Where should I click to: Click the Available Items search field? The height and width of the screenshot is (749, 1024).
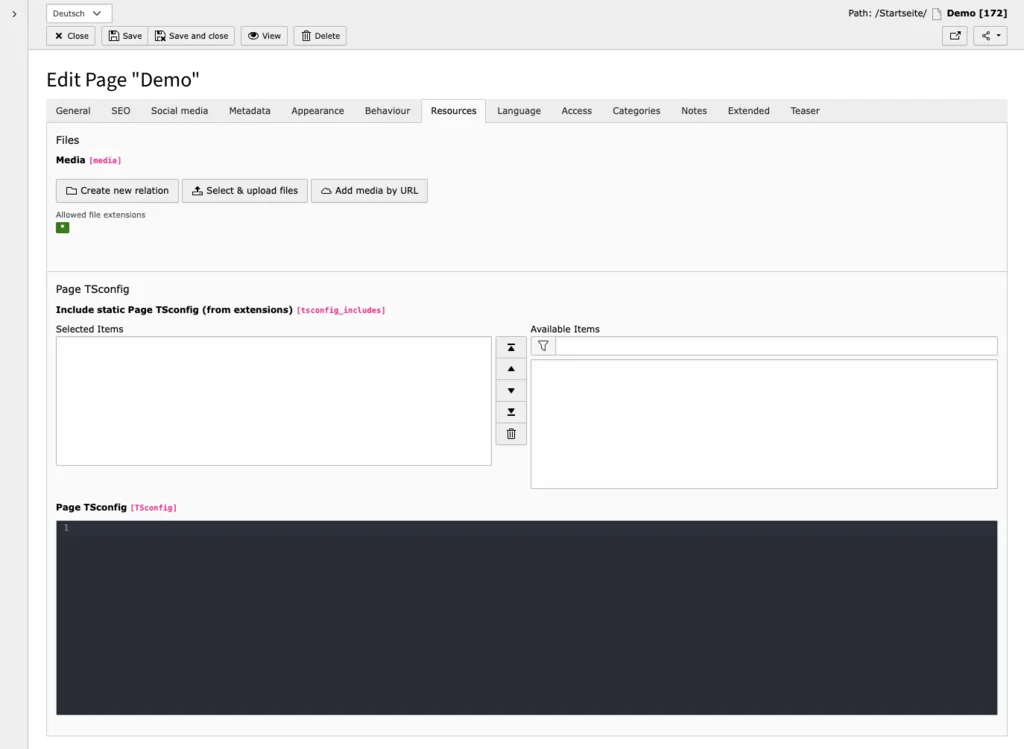coord(770,345)
